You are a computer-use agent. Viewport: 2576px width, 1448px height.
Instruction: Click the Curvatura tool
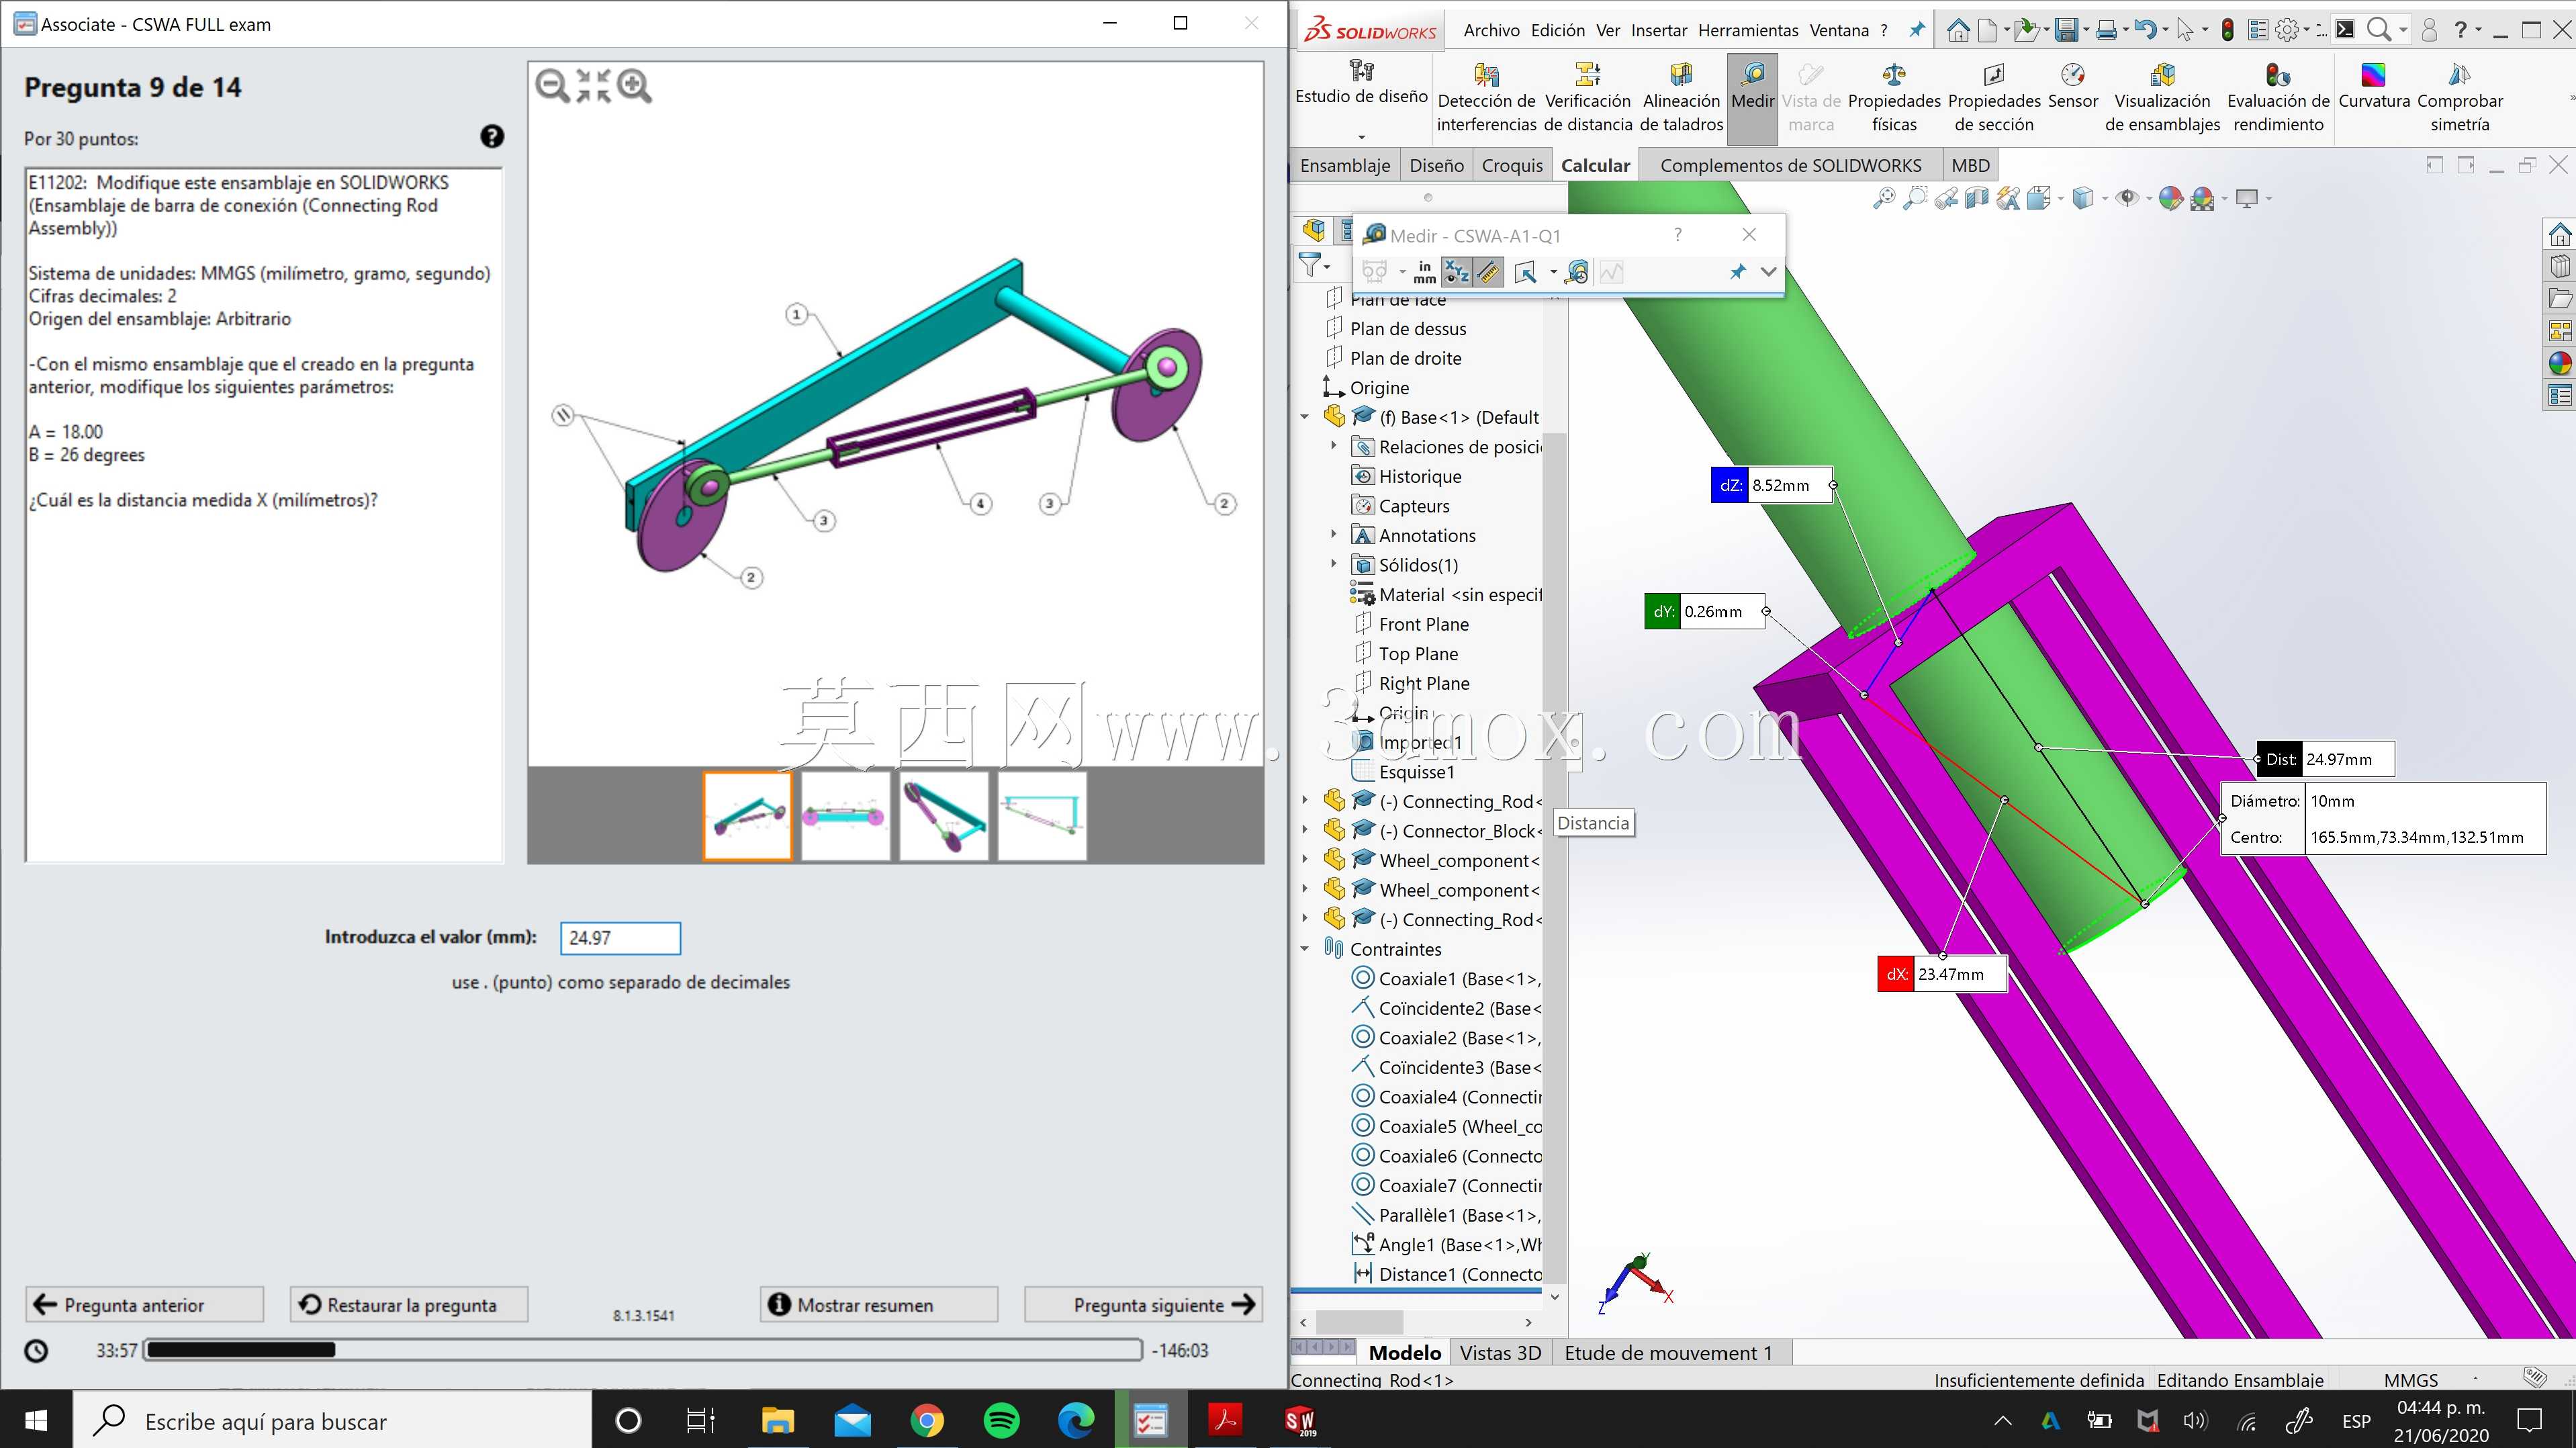point(2373,86)
